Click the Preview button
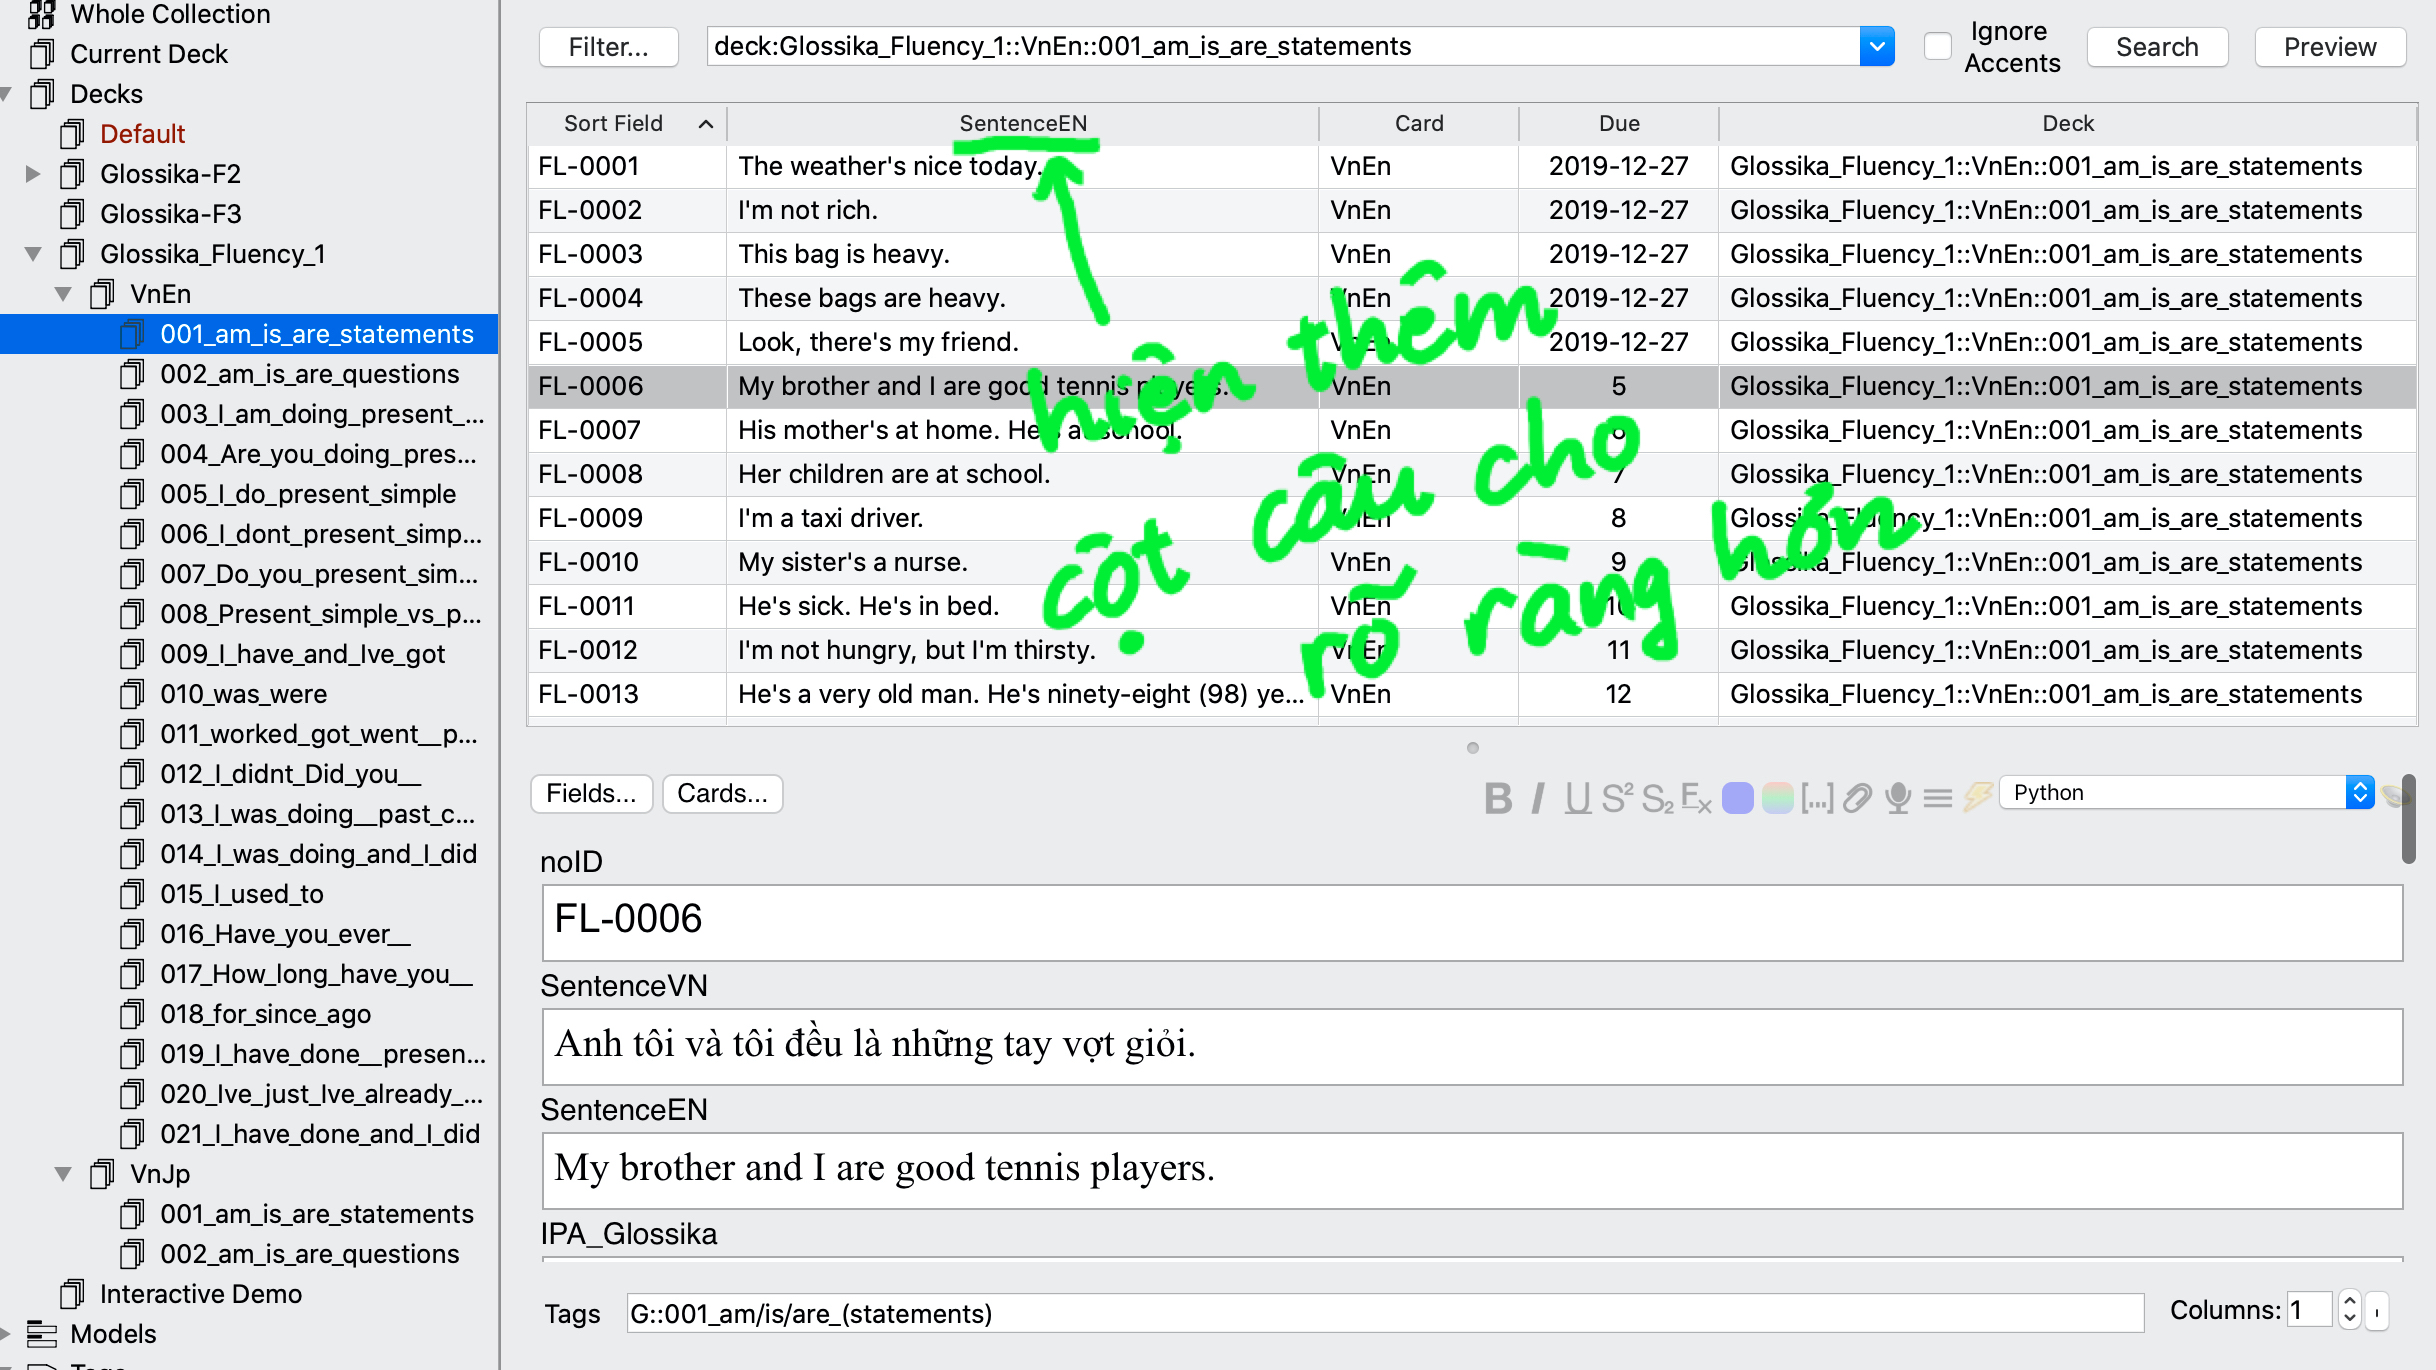Viewport: 2436px width, 1370px height. coord(2329,47)
